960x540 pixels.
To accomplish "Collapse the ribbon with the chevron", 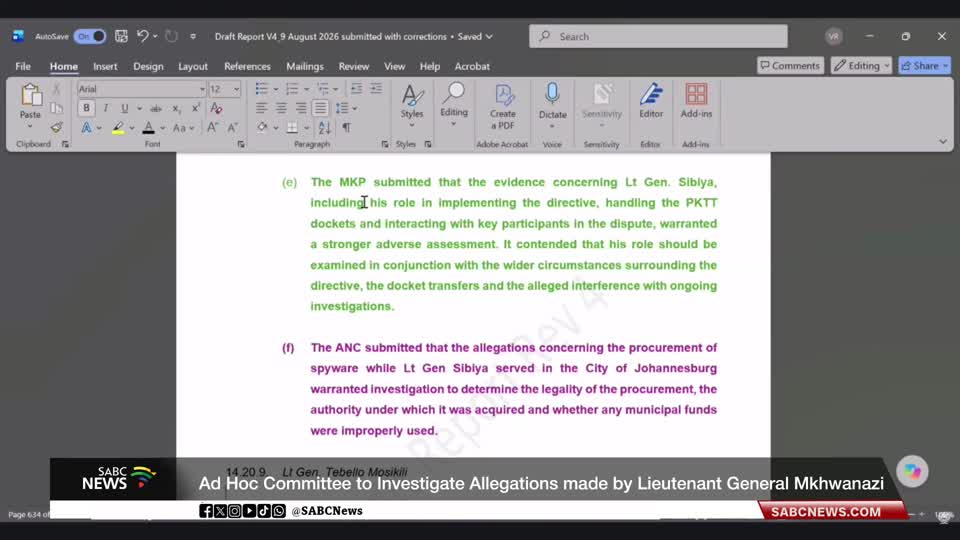I will tap(943, 141).
